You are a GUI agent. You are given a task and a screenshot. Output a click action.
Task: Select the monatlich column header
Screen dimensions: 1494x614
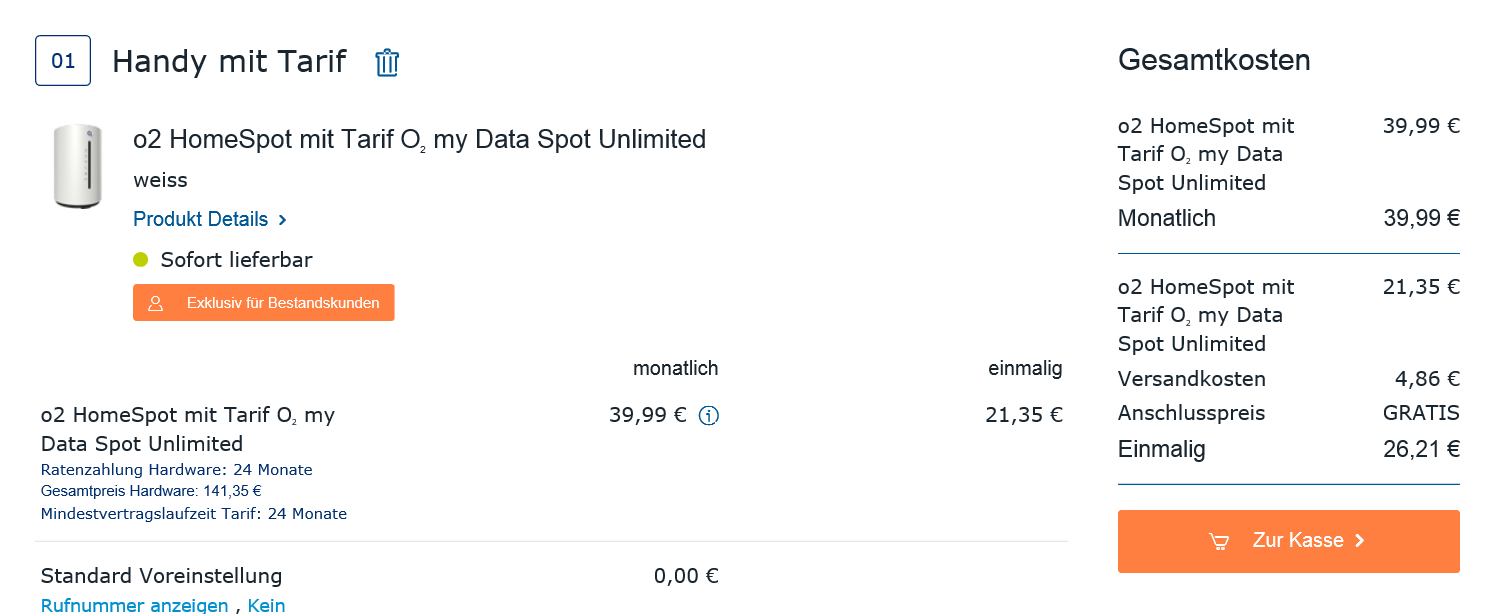(676, 369)
